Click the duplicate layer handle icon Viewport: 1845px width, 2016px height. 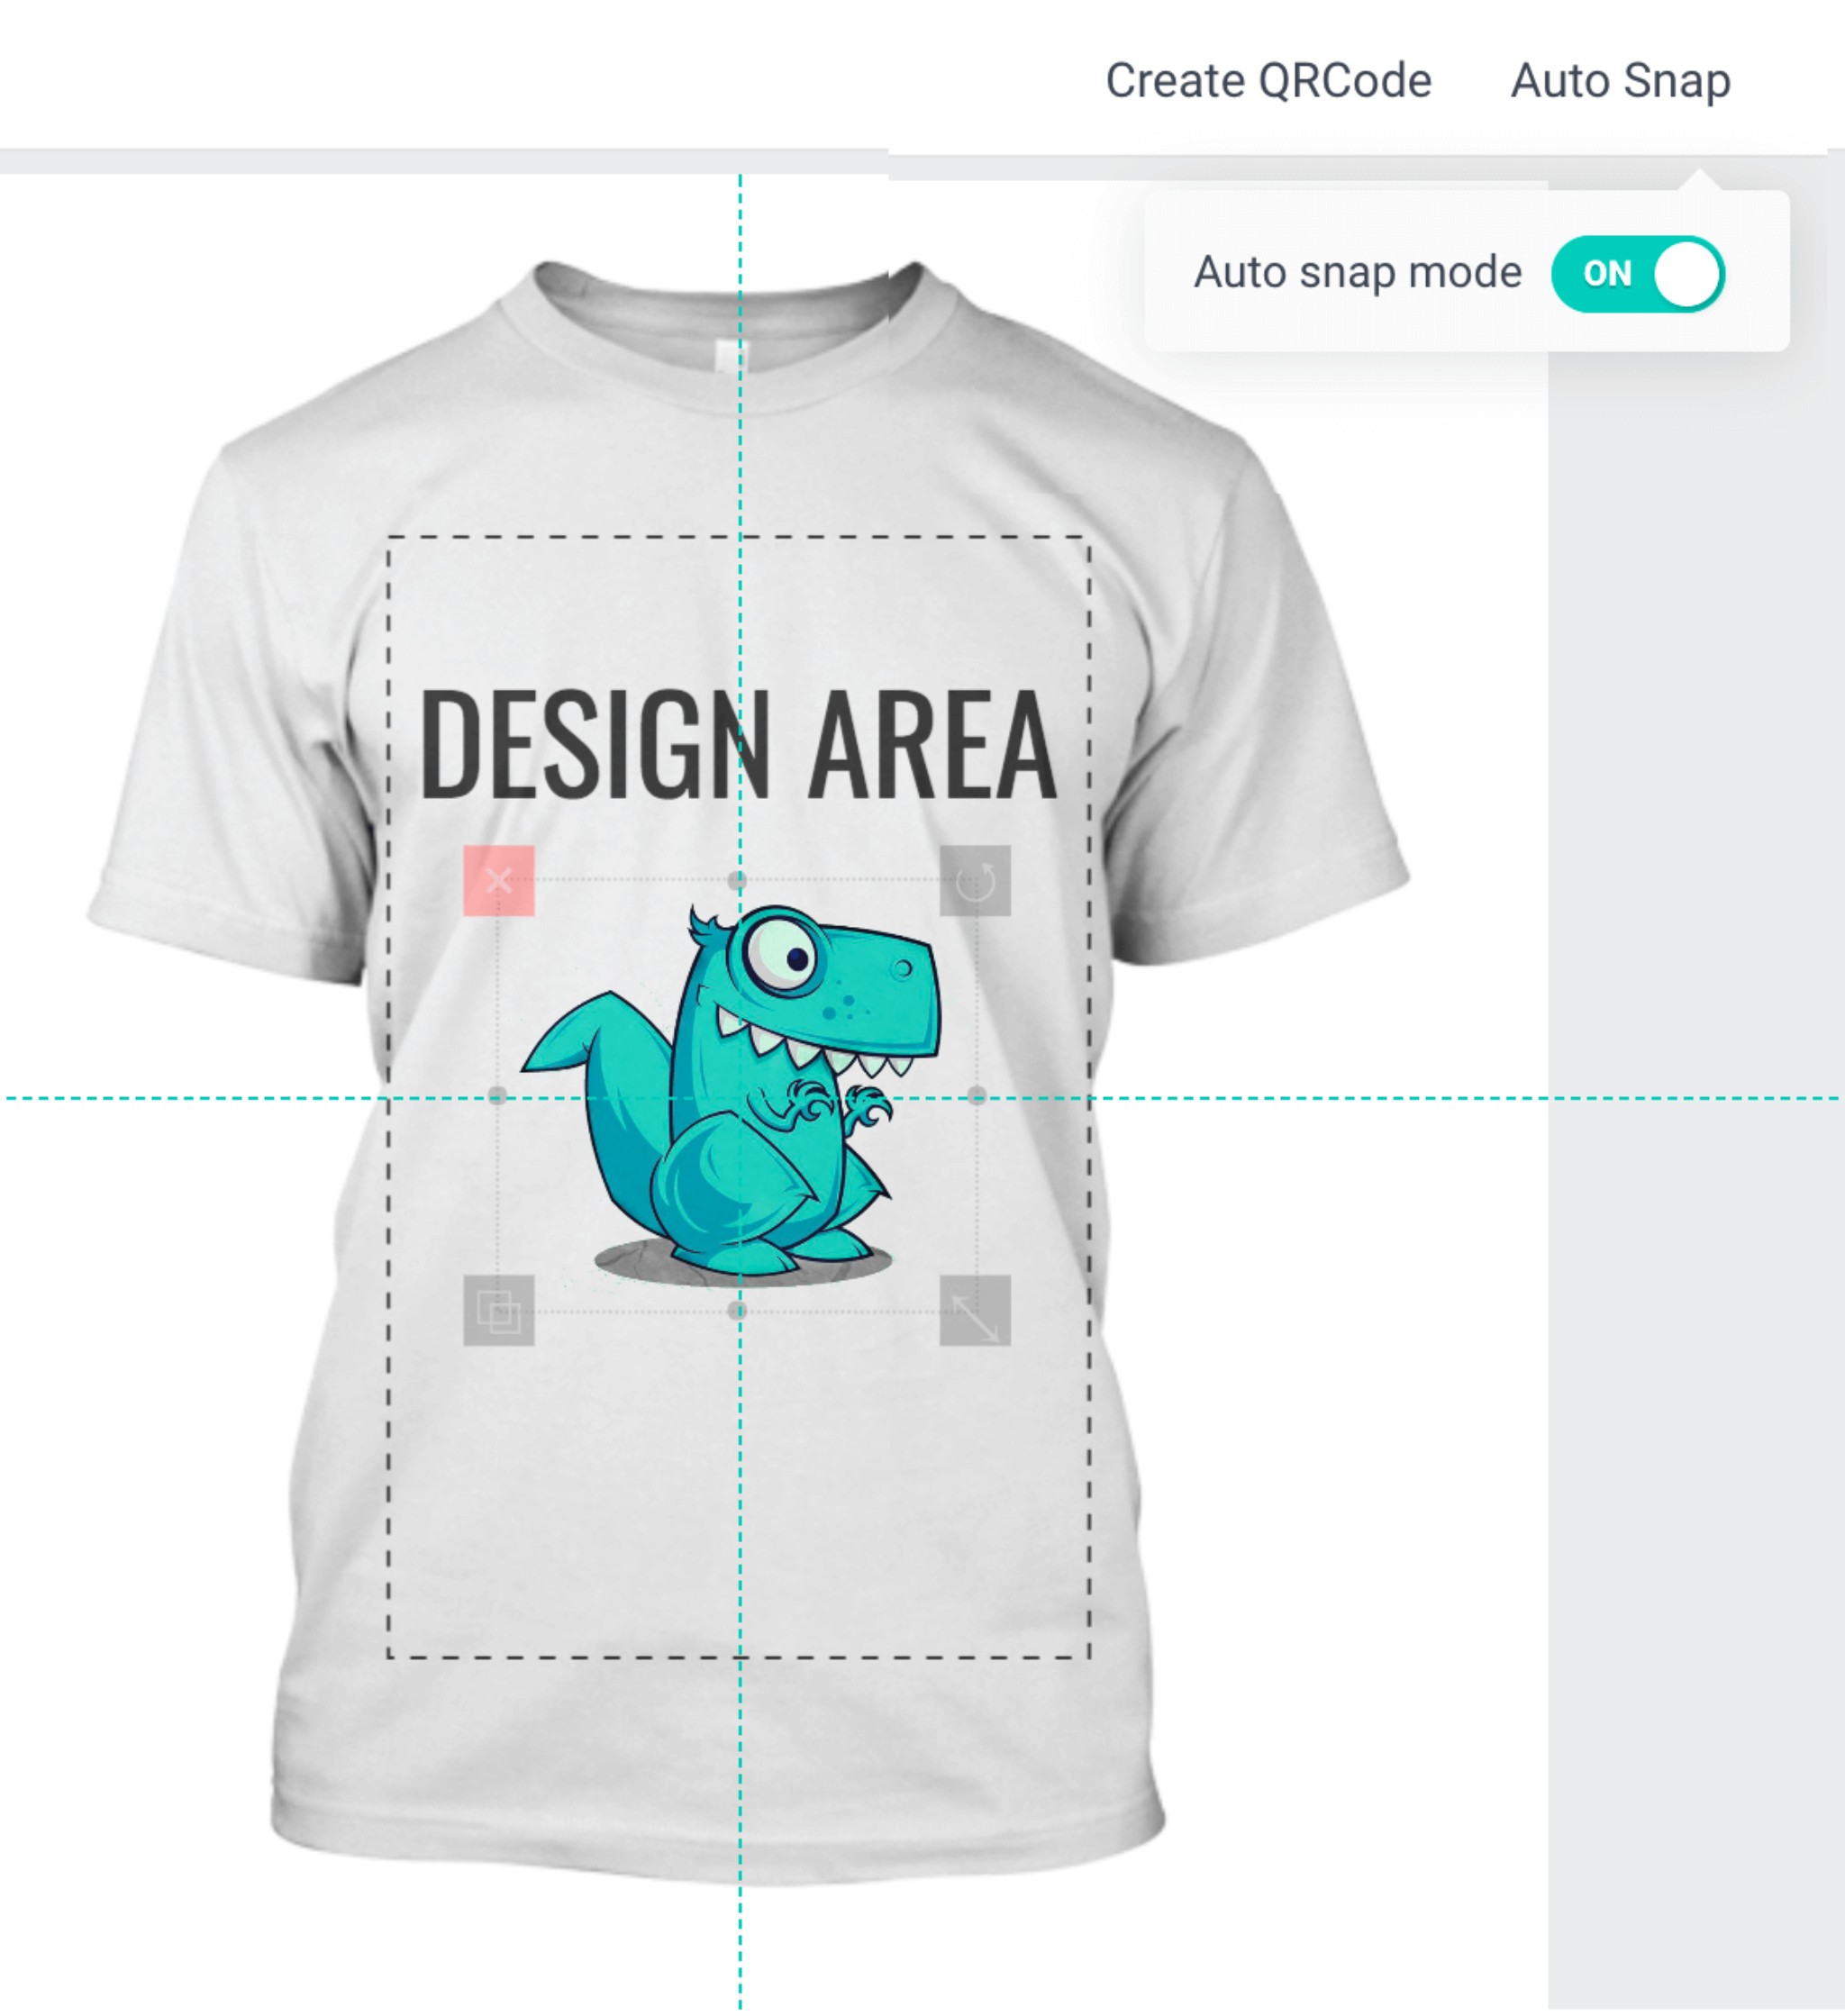(x=498, y=1310)
